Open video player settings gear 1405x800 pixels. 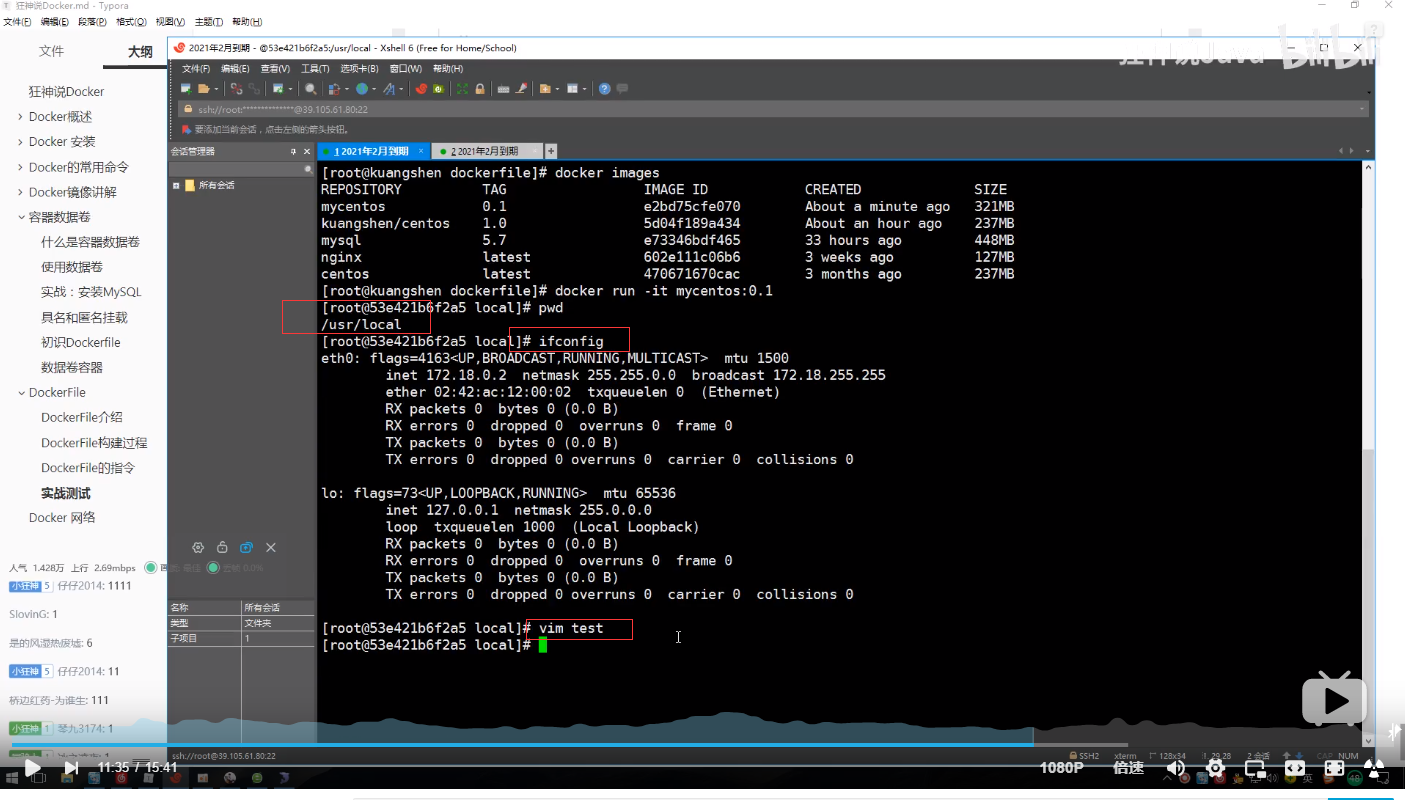[1216, 768]
